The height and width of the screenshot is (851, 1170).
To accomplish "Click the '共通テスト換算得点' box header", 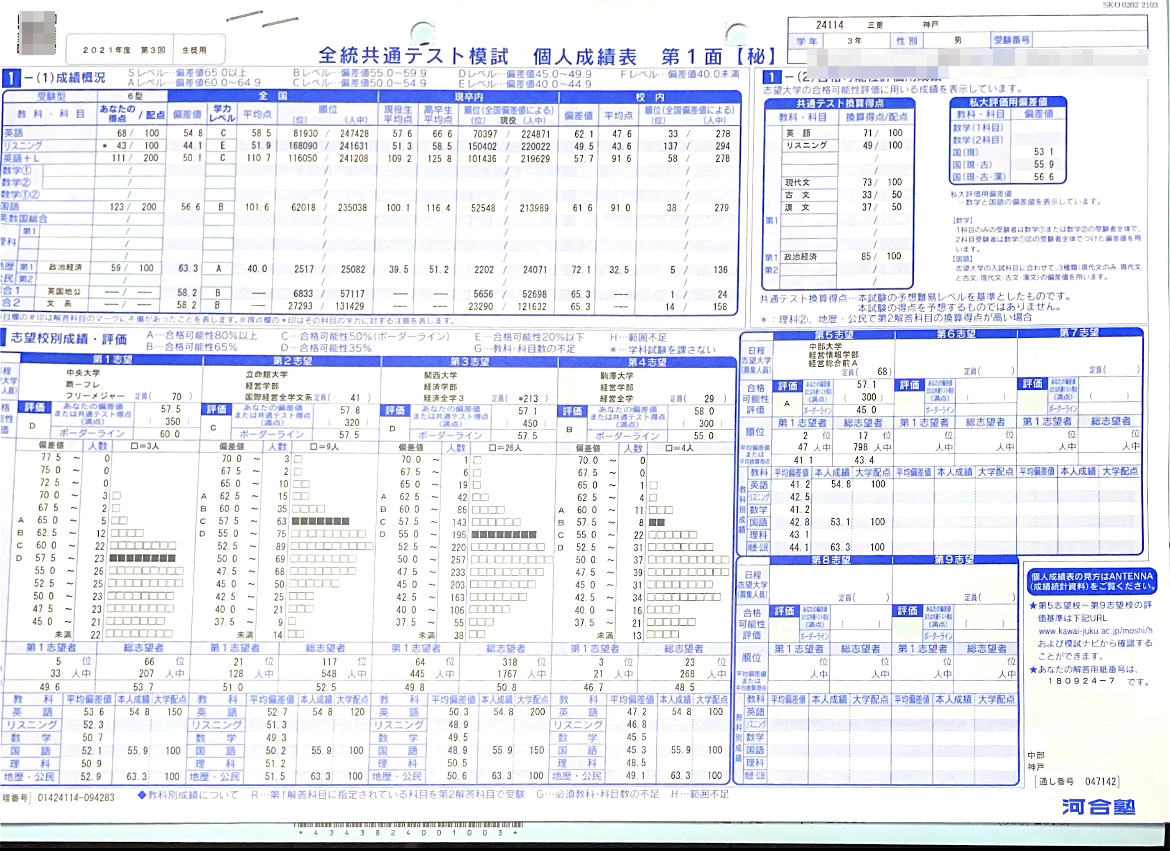I will [839, 104].
